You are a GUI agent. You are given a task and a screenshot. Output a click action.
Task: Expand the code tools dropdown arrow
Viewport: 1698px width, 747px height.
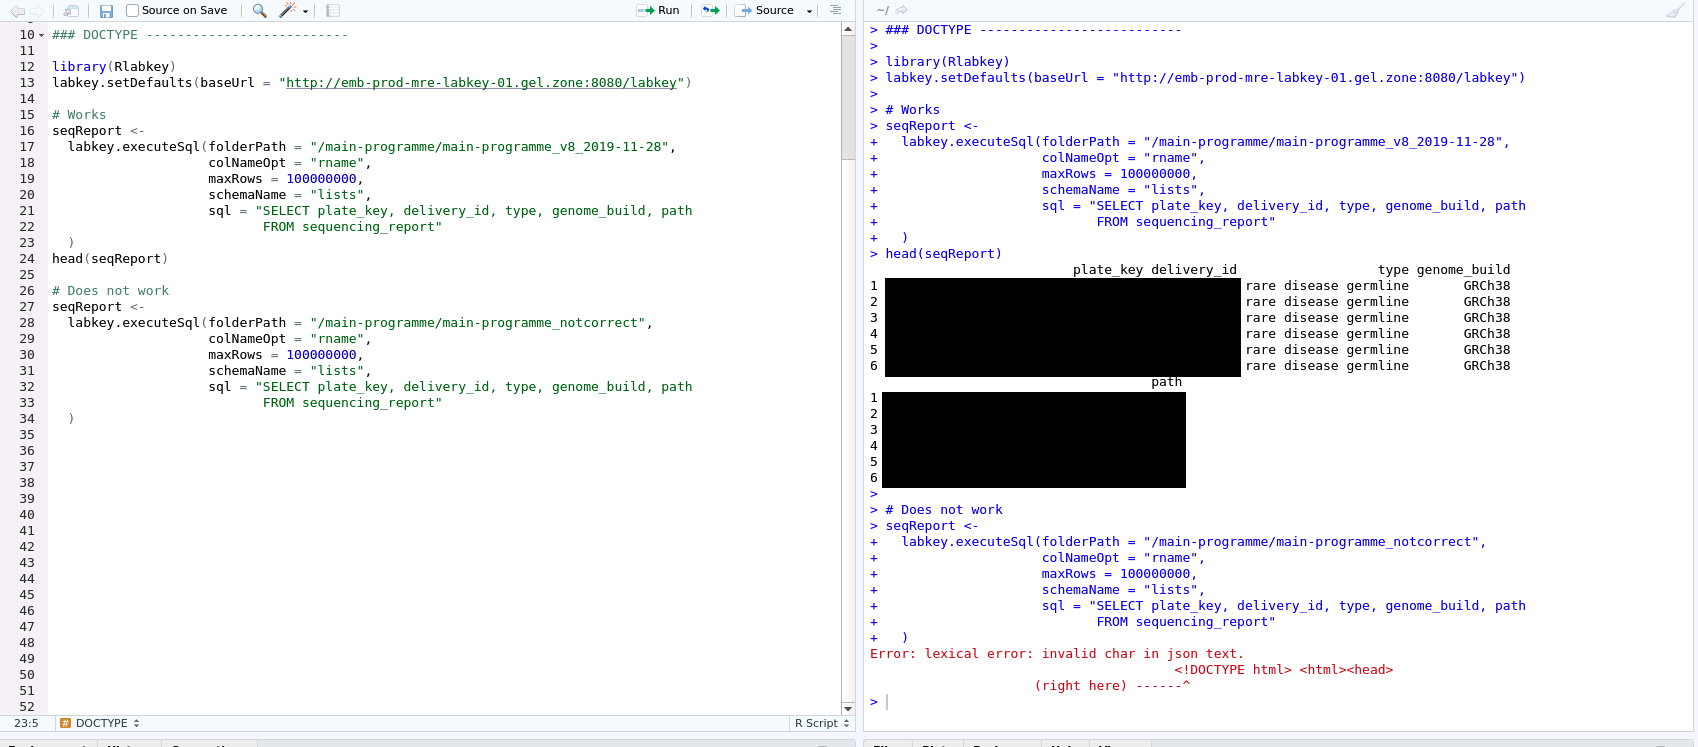(305, 11)
